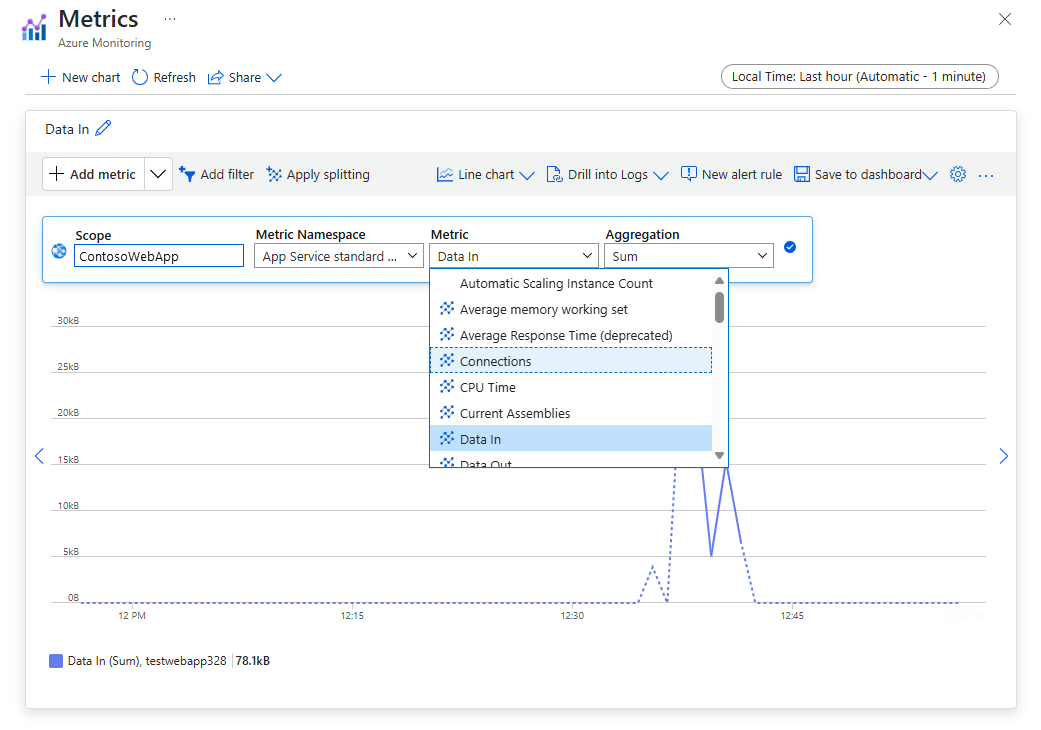Screen dimensions: 1041x730
Task: Click the time range Local Time button
Action: tap(858, 77)
